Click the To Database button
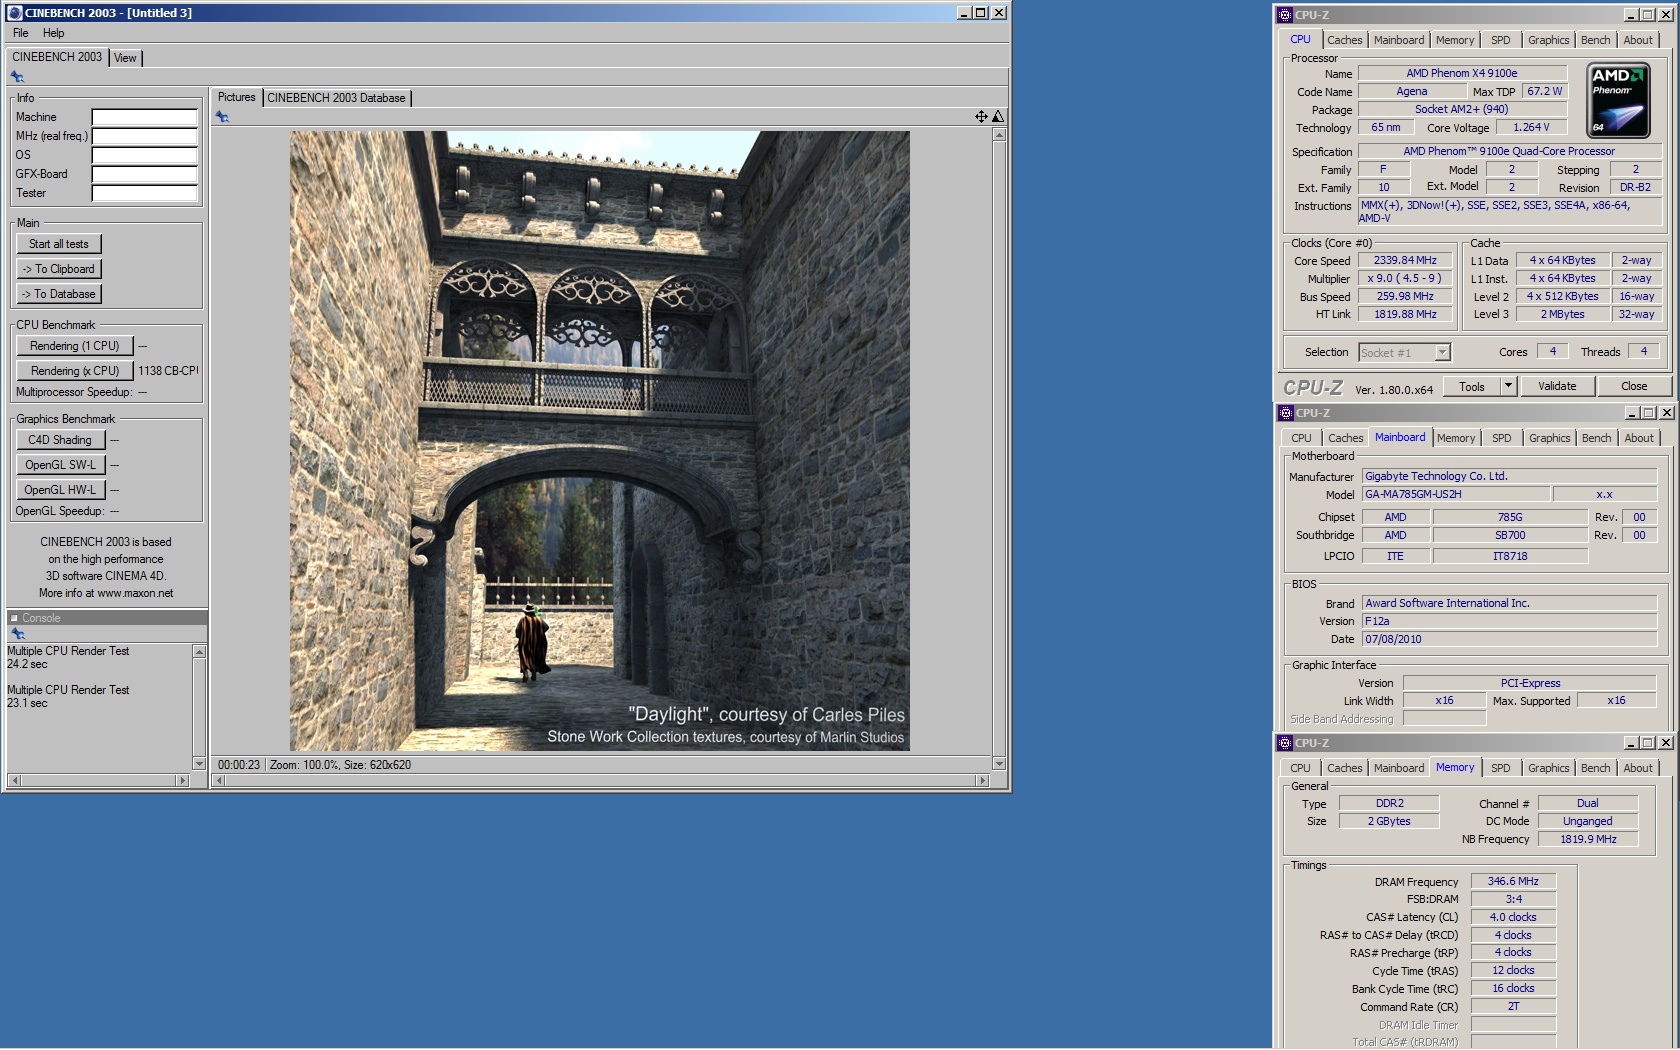This screenshot has height=1050, width=1680. click(x=58, y=294)
